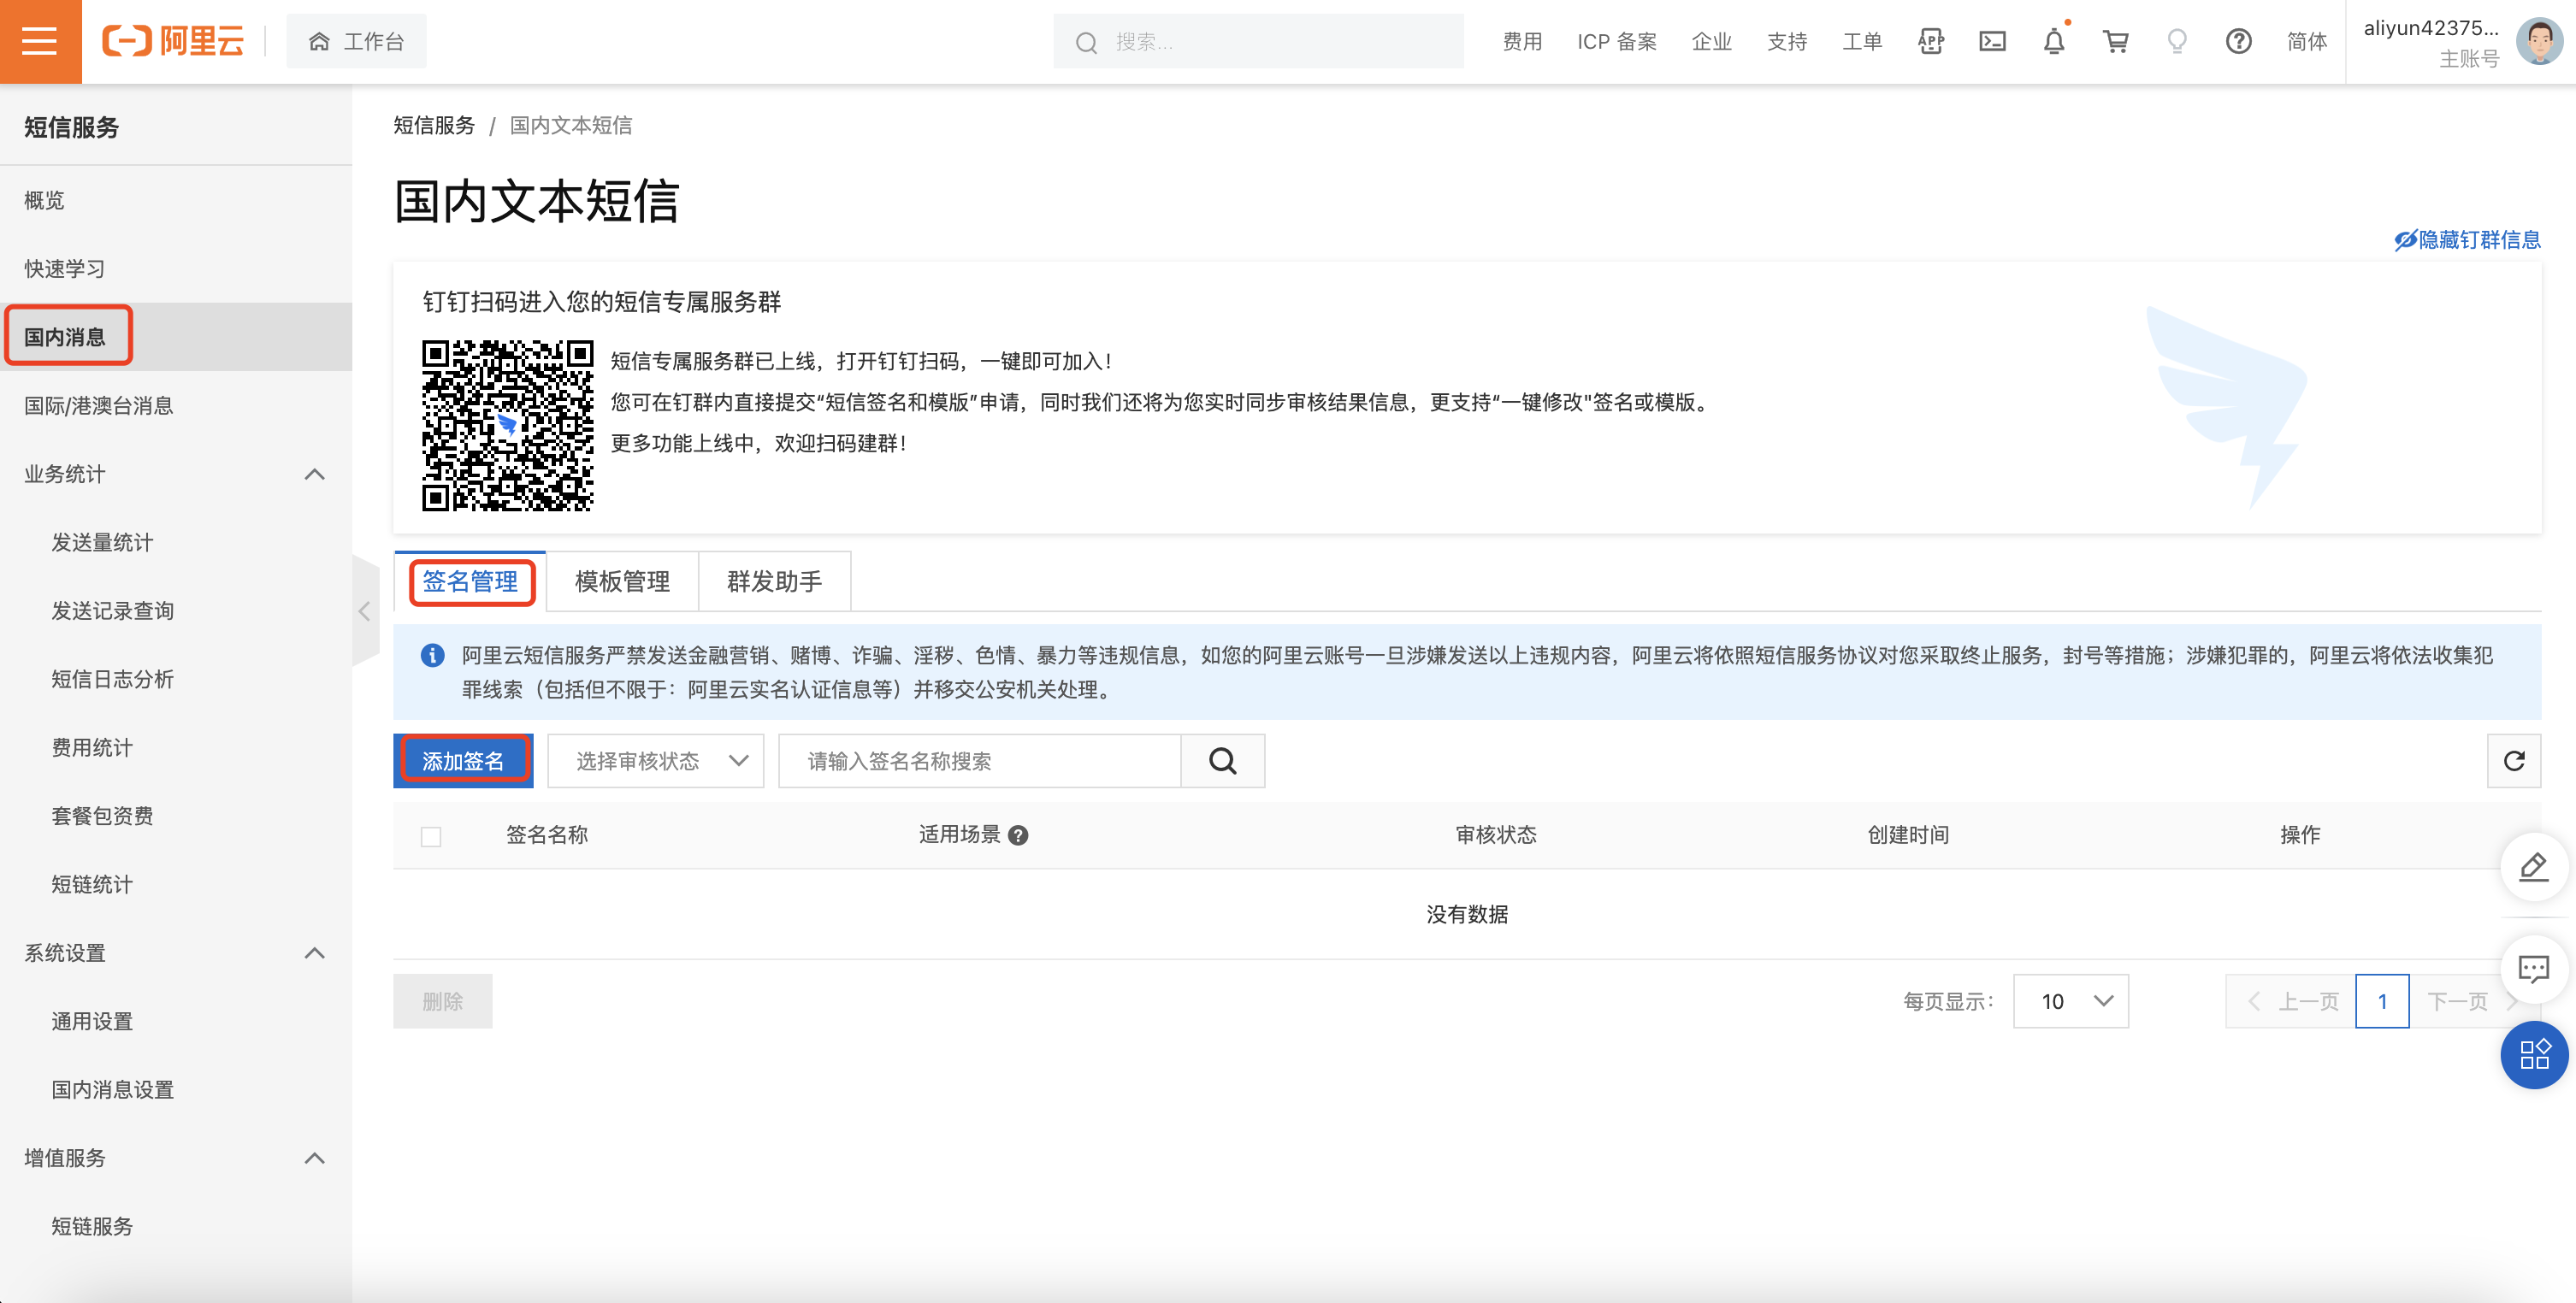Click the 添加签名 button
Screen dimensions: 2576x1303
(463, 761)
